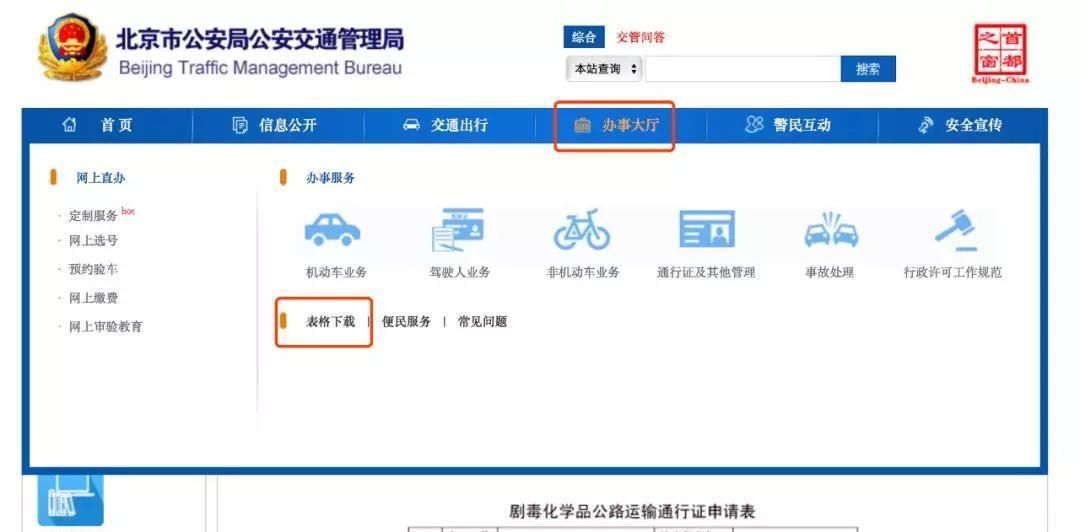Image resolution: width=1080 pixels, height=532 pixels.
Task: Open the 交通出行 navigation menu
Action: point(459,125)
